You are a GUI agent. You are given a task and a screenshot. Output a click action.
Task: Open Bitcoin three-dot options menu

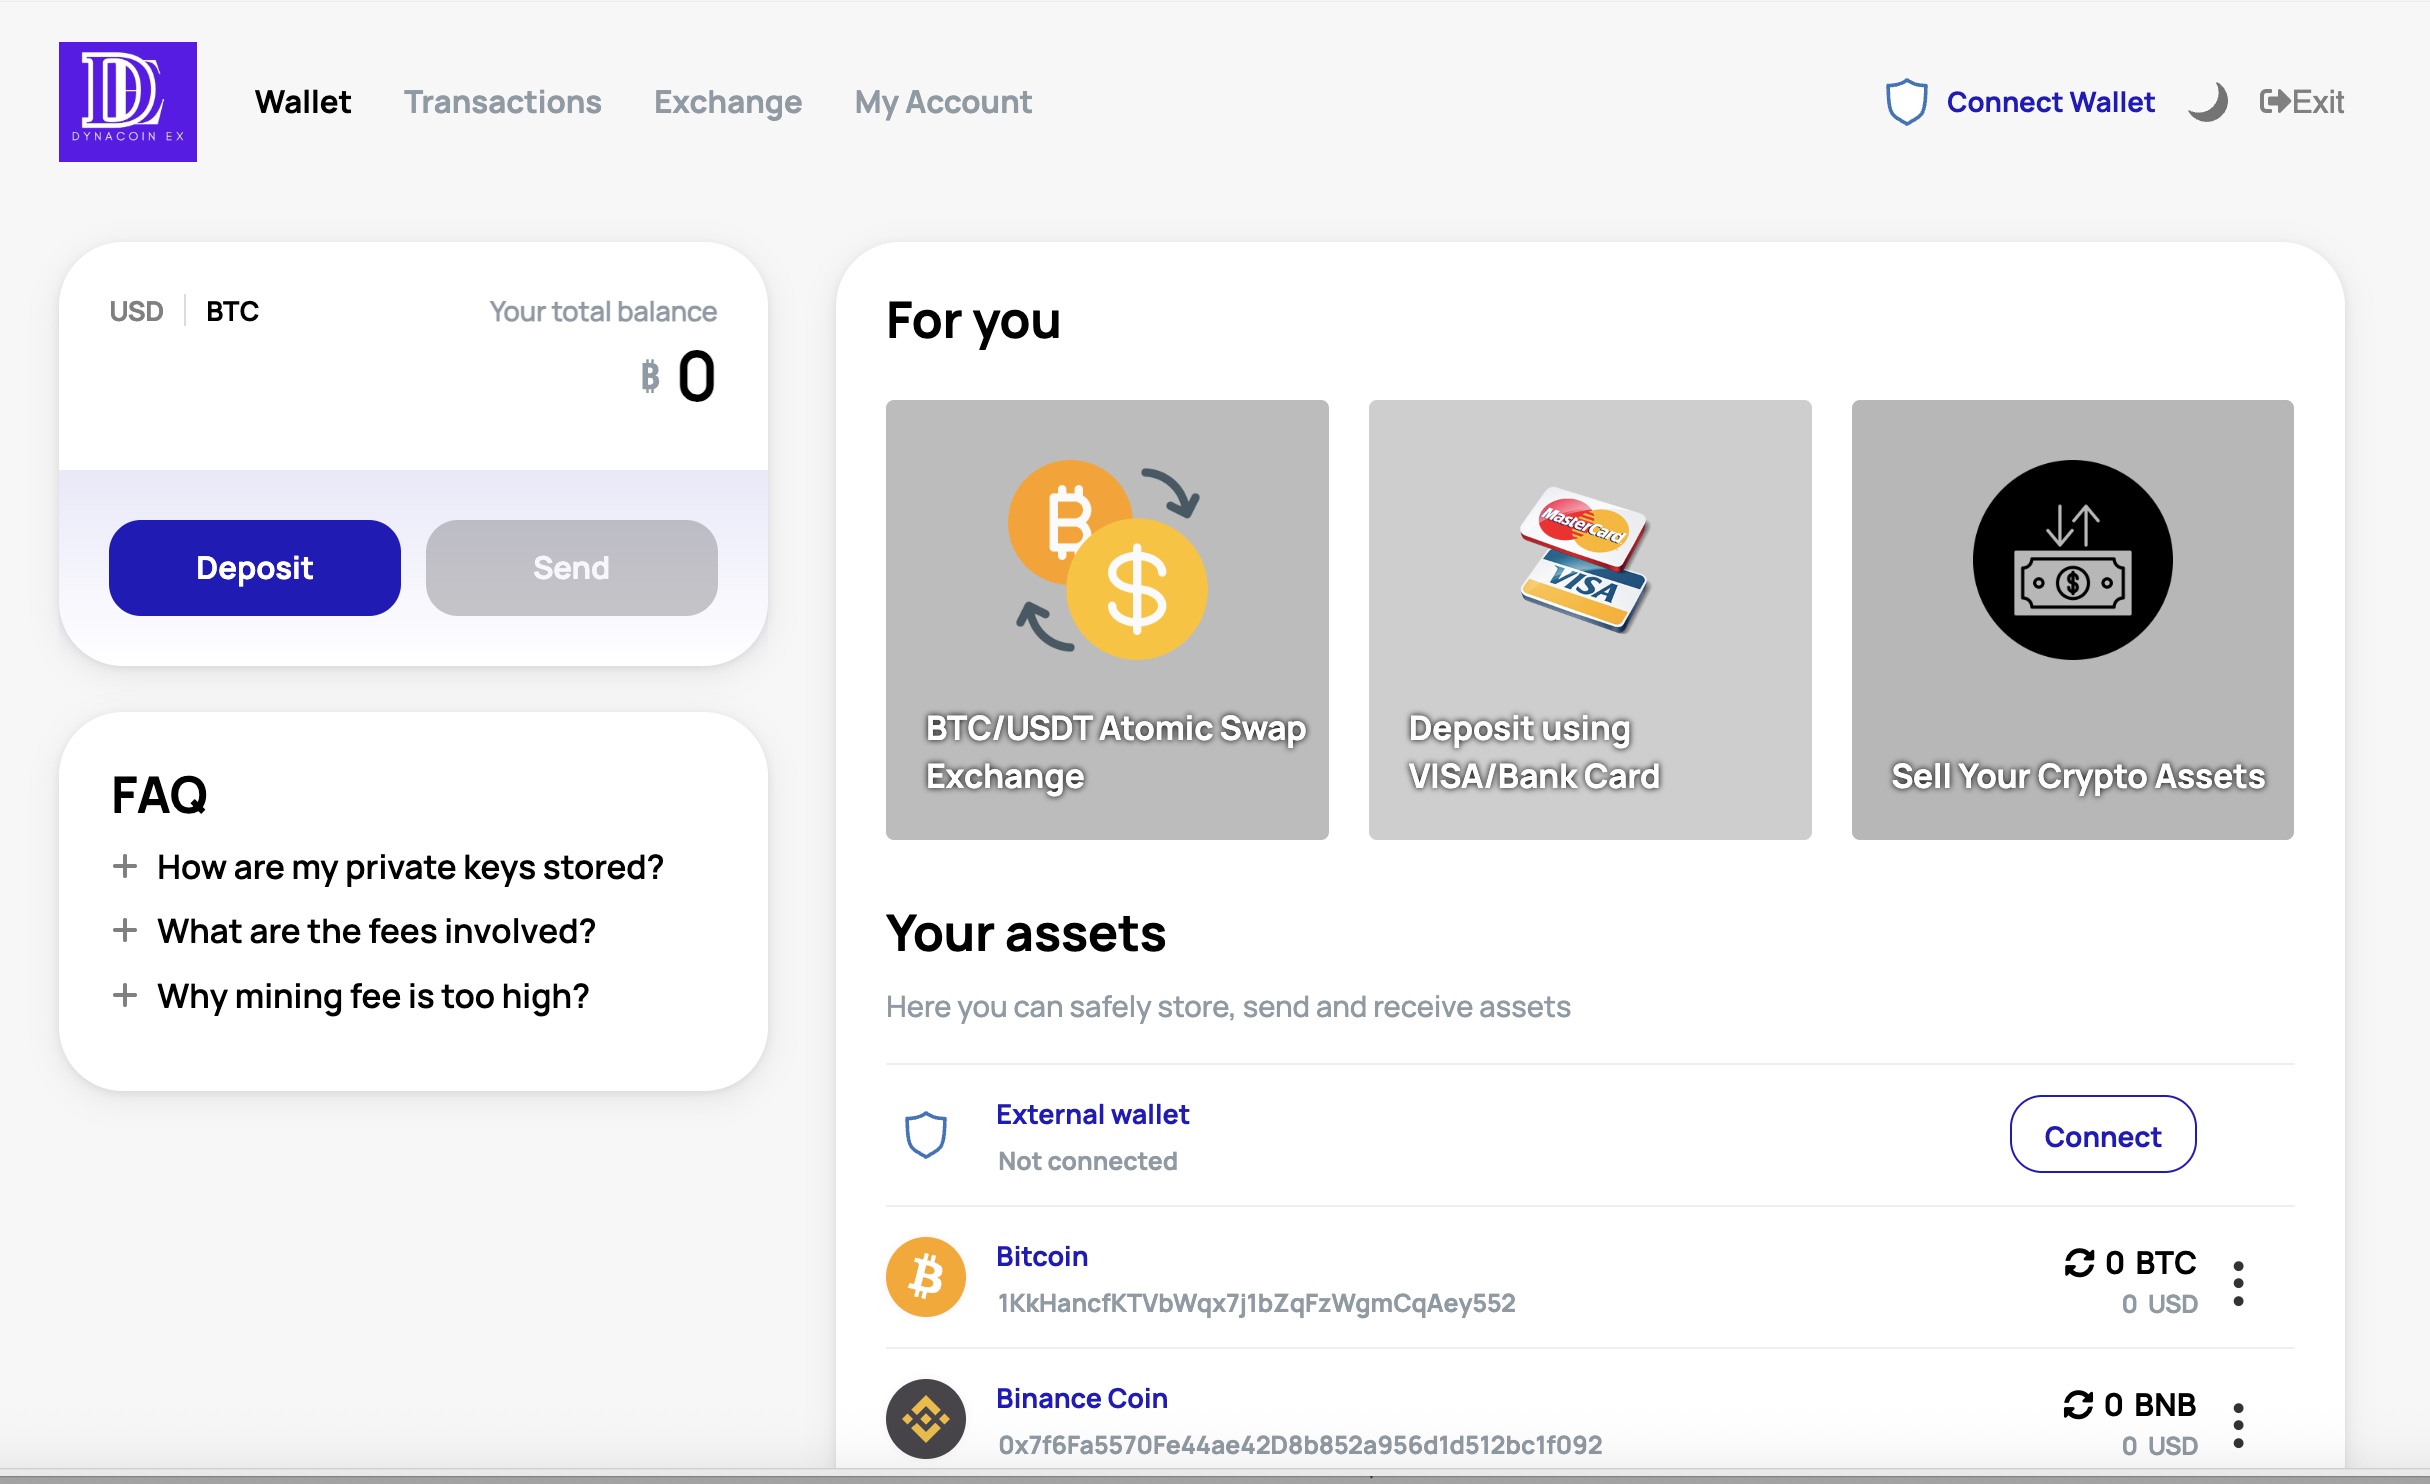coord(2238,1283)
